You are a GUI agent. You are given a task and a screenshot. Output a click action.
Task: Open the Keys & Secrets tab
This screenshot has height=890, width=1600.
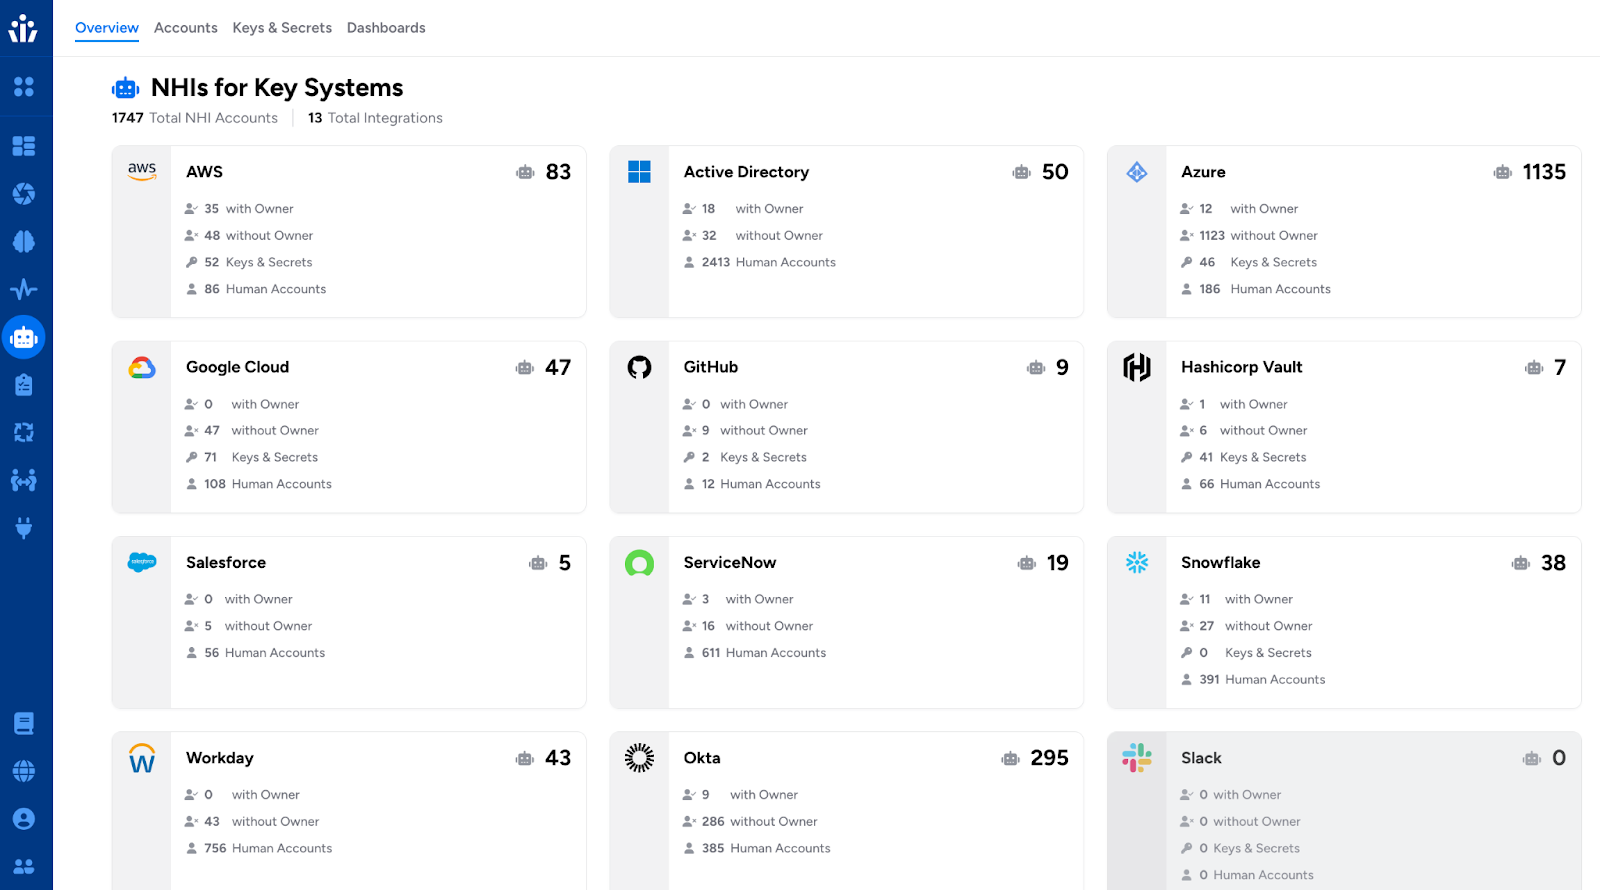282,28
